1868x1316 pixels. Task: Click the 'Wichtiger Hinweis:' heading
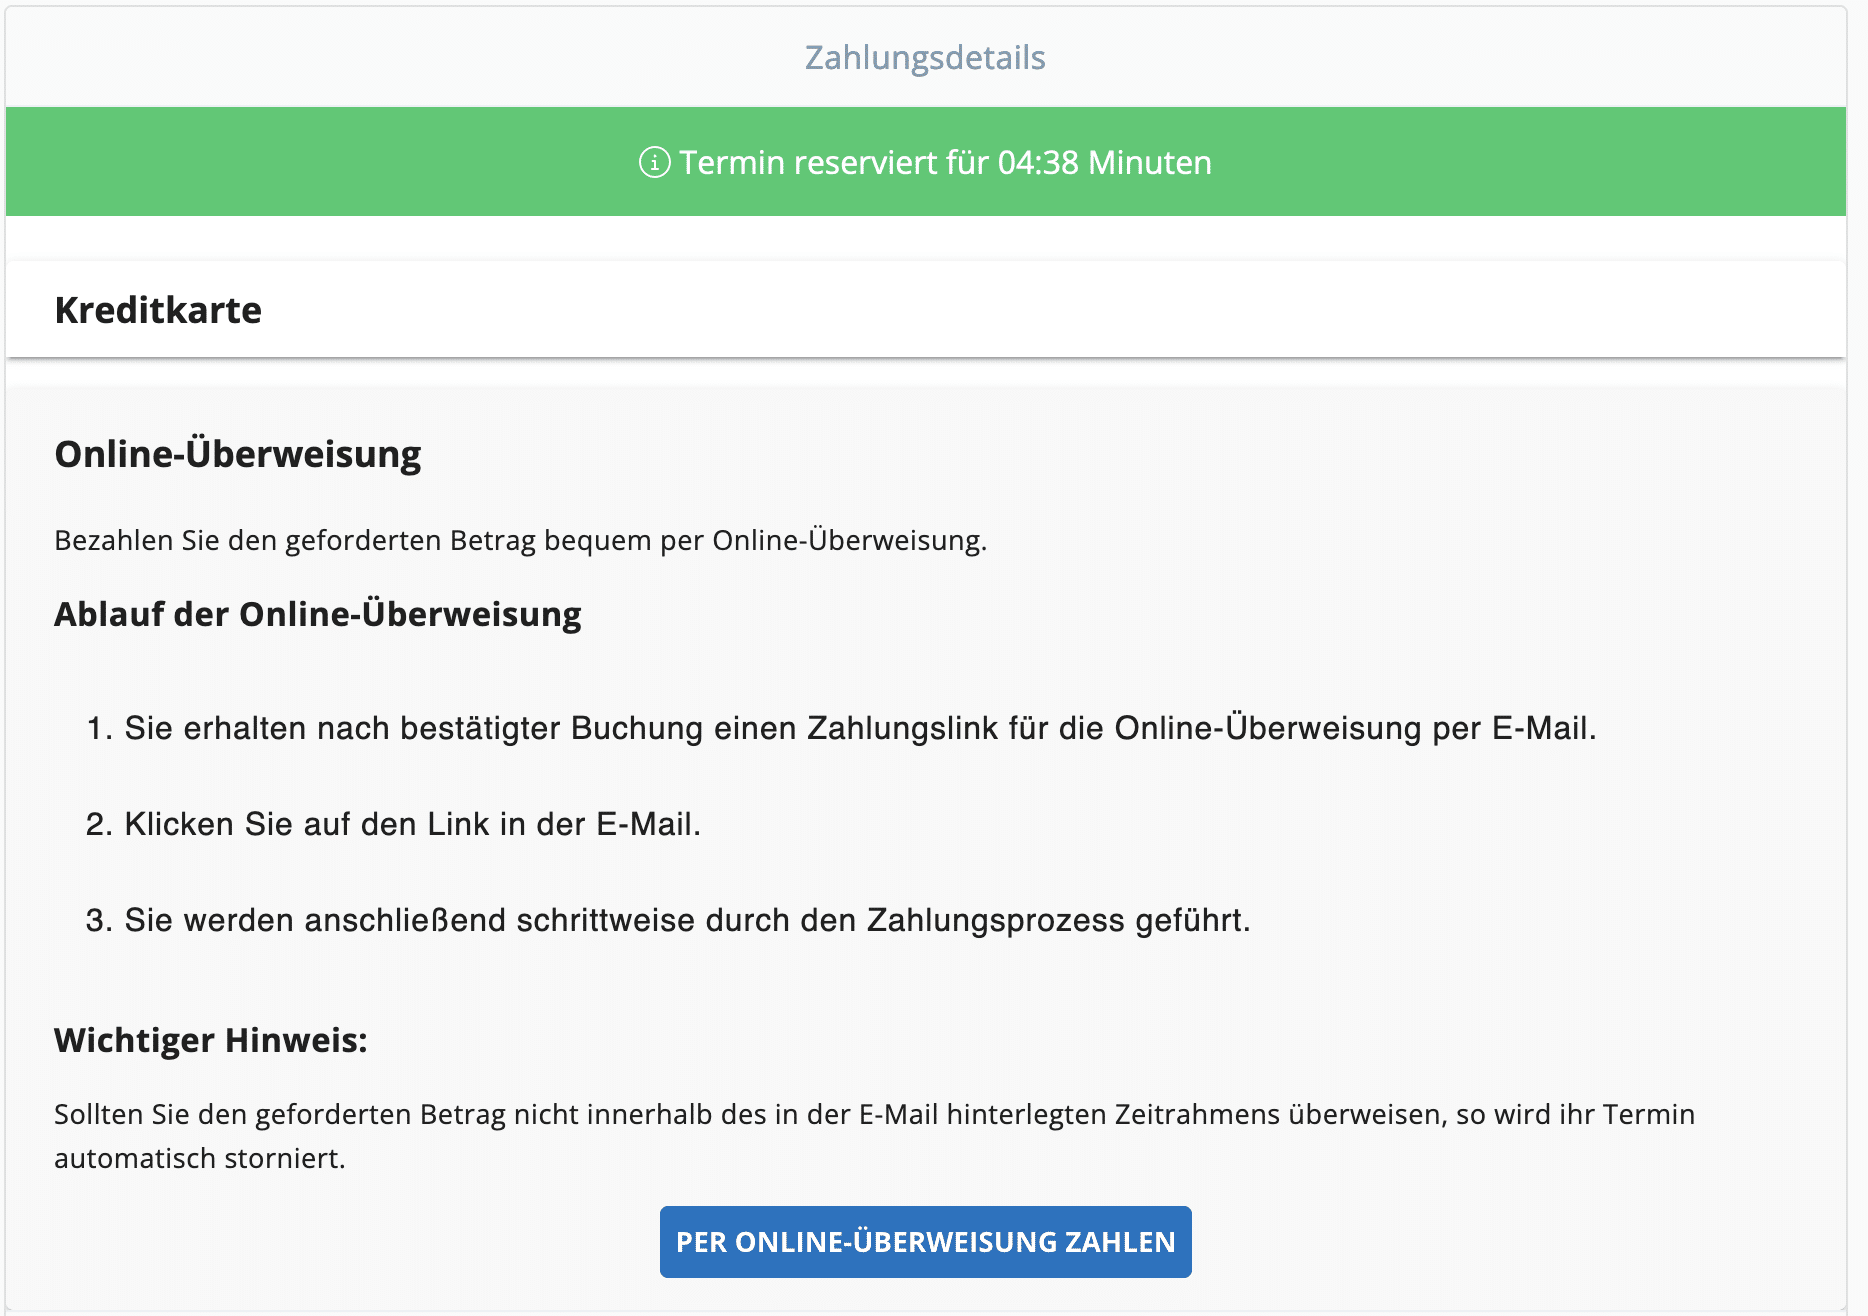tap(210, 1040)
